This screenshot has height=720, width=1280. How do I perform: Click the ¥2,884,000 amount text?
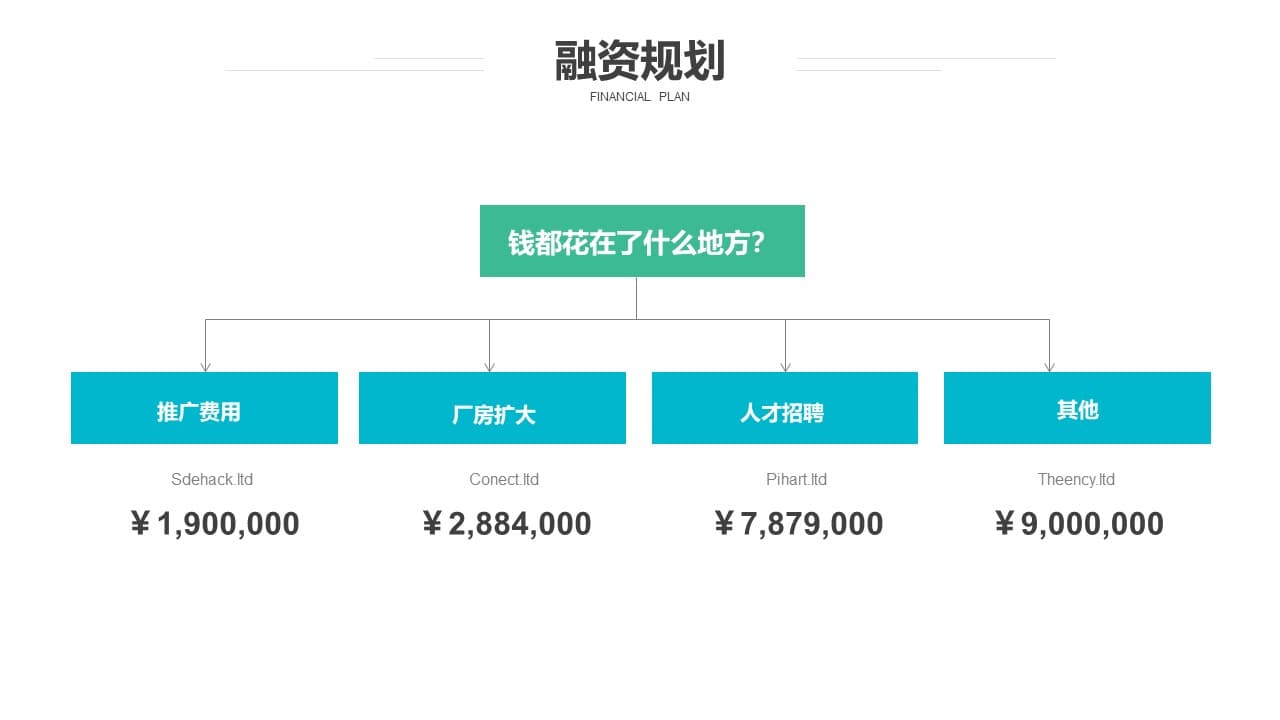pos(506,524)
